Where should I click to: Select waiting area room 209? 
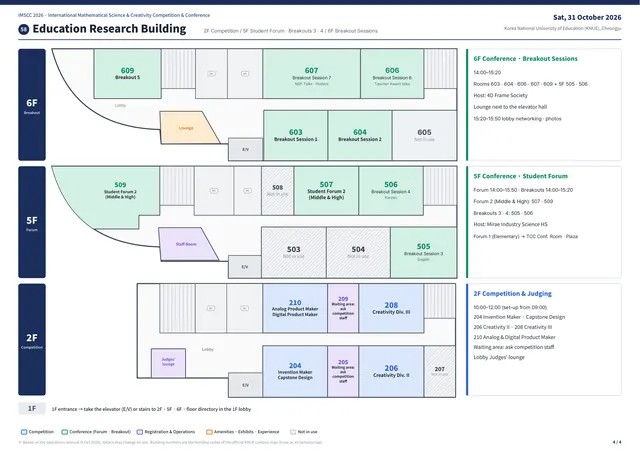(343, 308)
